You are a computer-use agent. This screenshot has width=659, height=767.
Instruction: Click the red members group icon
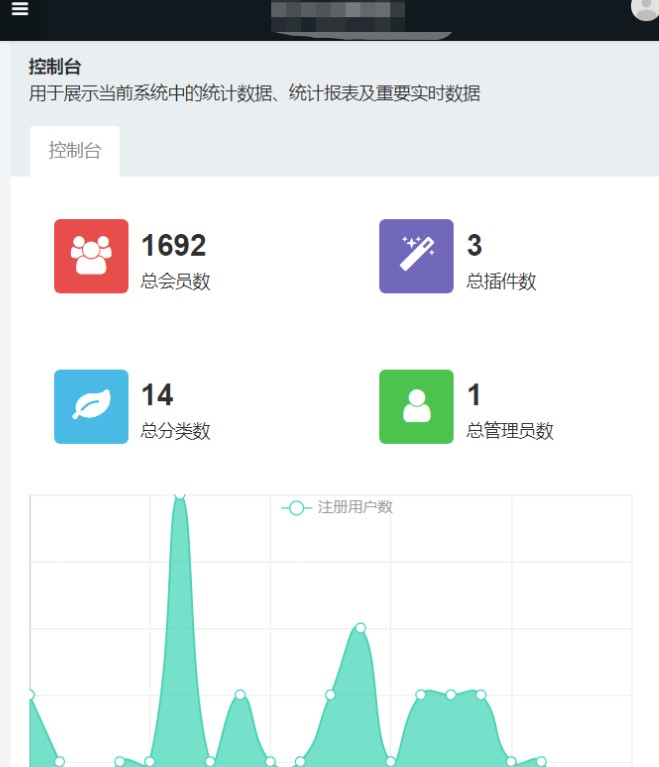tap(91, 256)
